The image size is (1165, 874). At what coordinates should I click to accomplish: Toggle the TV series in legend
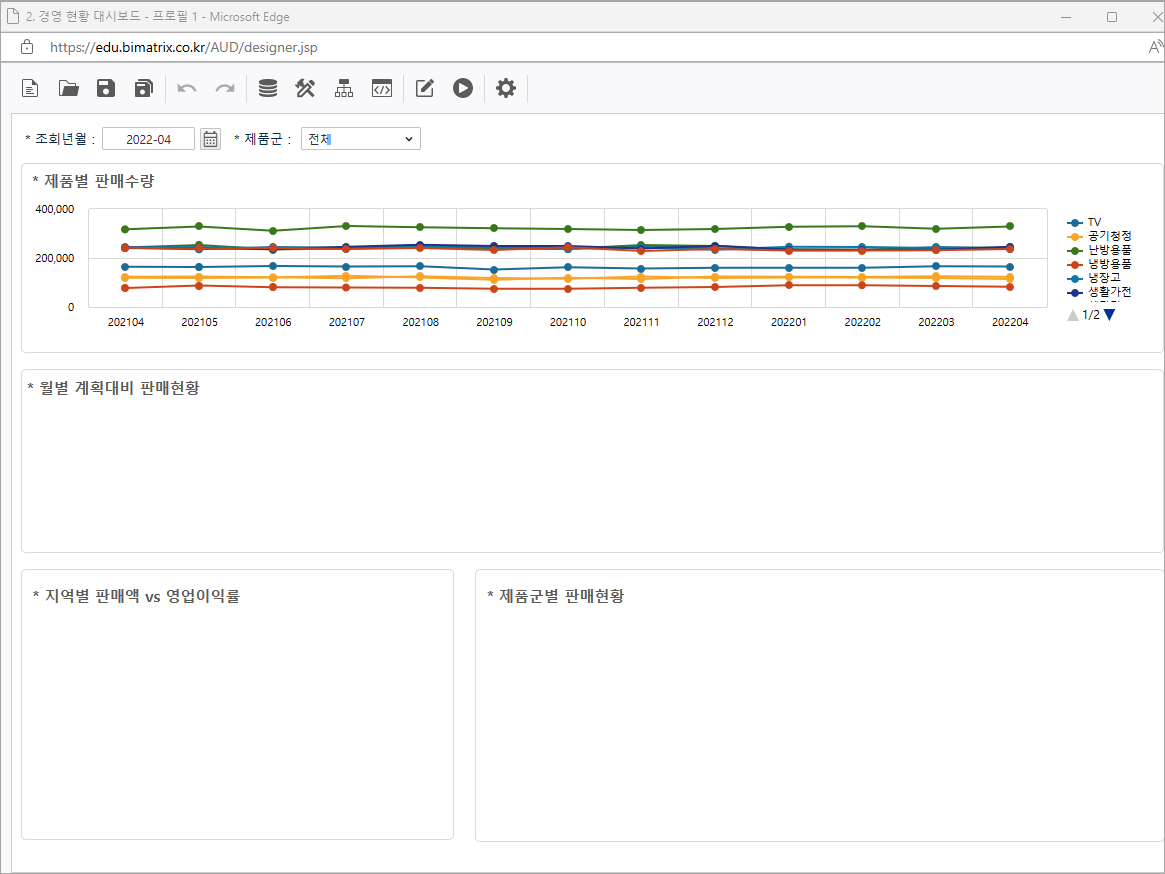(1094, 222)
